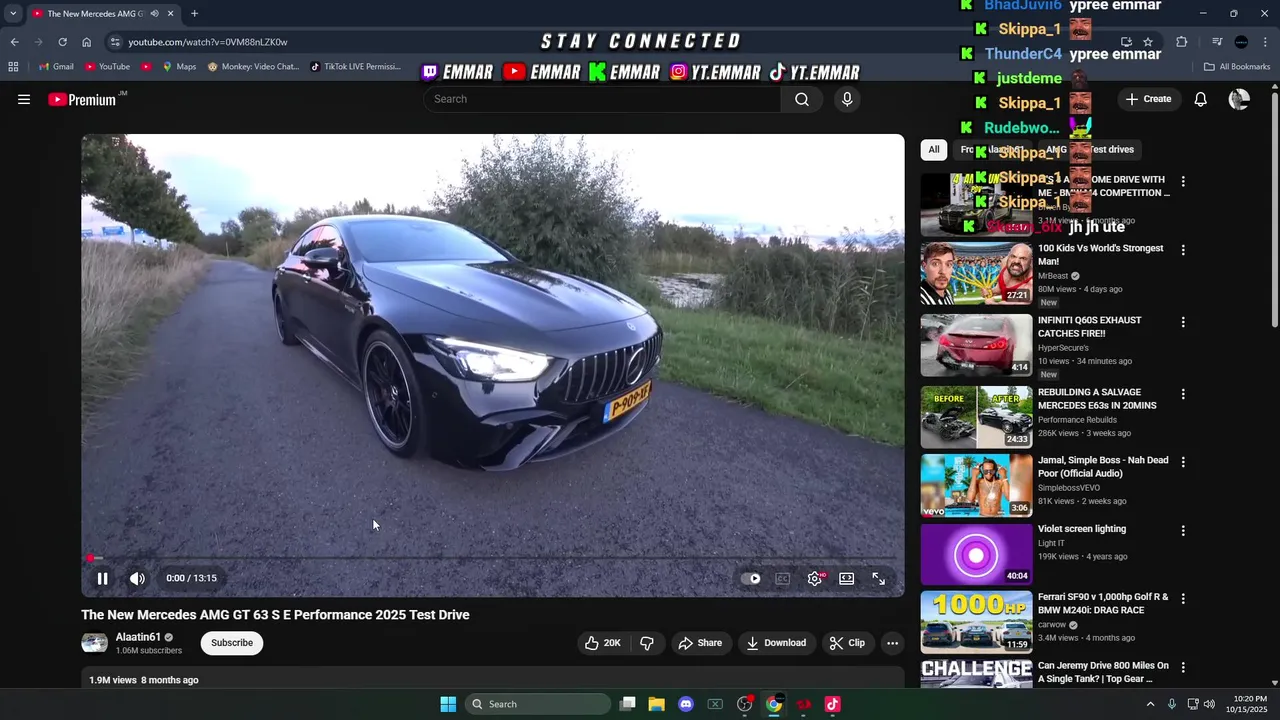1280x720 pixels.
Task: Dislike this video
Action: point(647,643)
